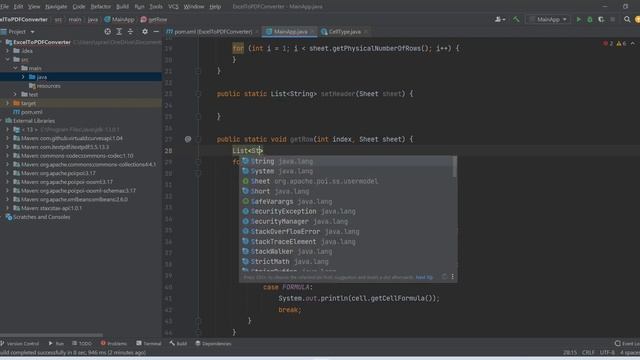Collapse the main folder
Image resolution: width=640 pixels, height=360 pixels.
coord(15,68)
